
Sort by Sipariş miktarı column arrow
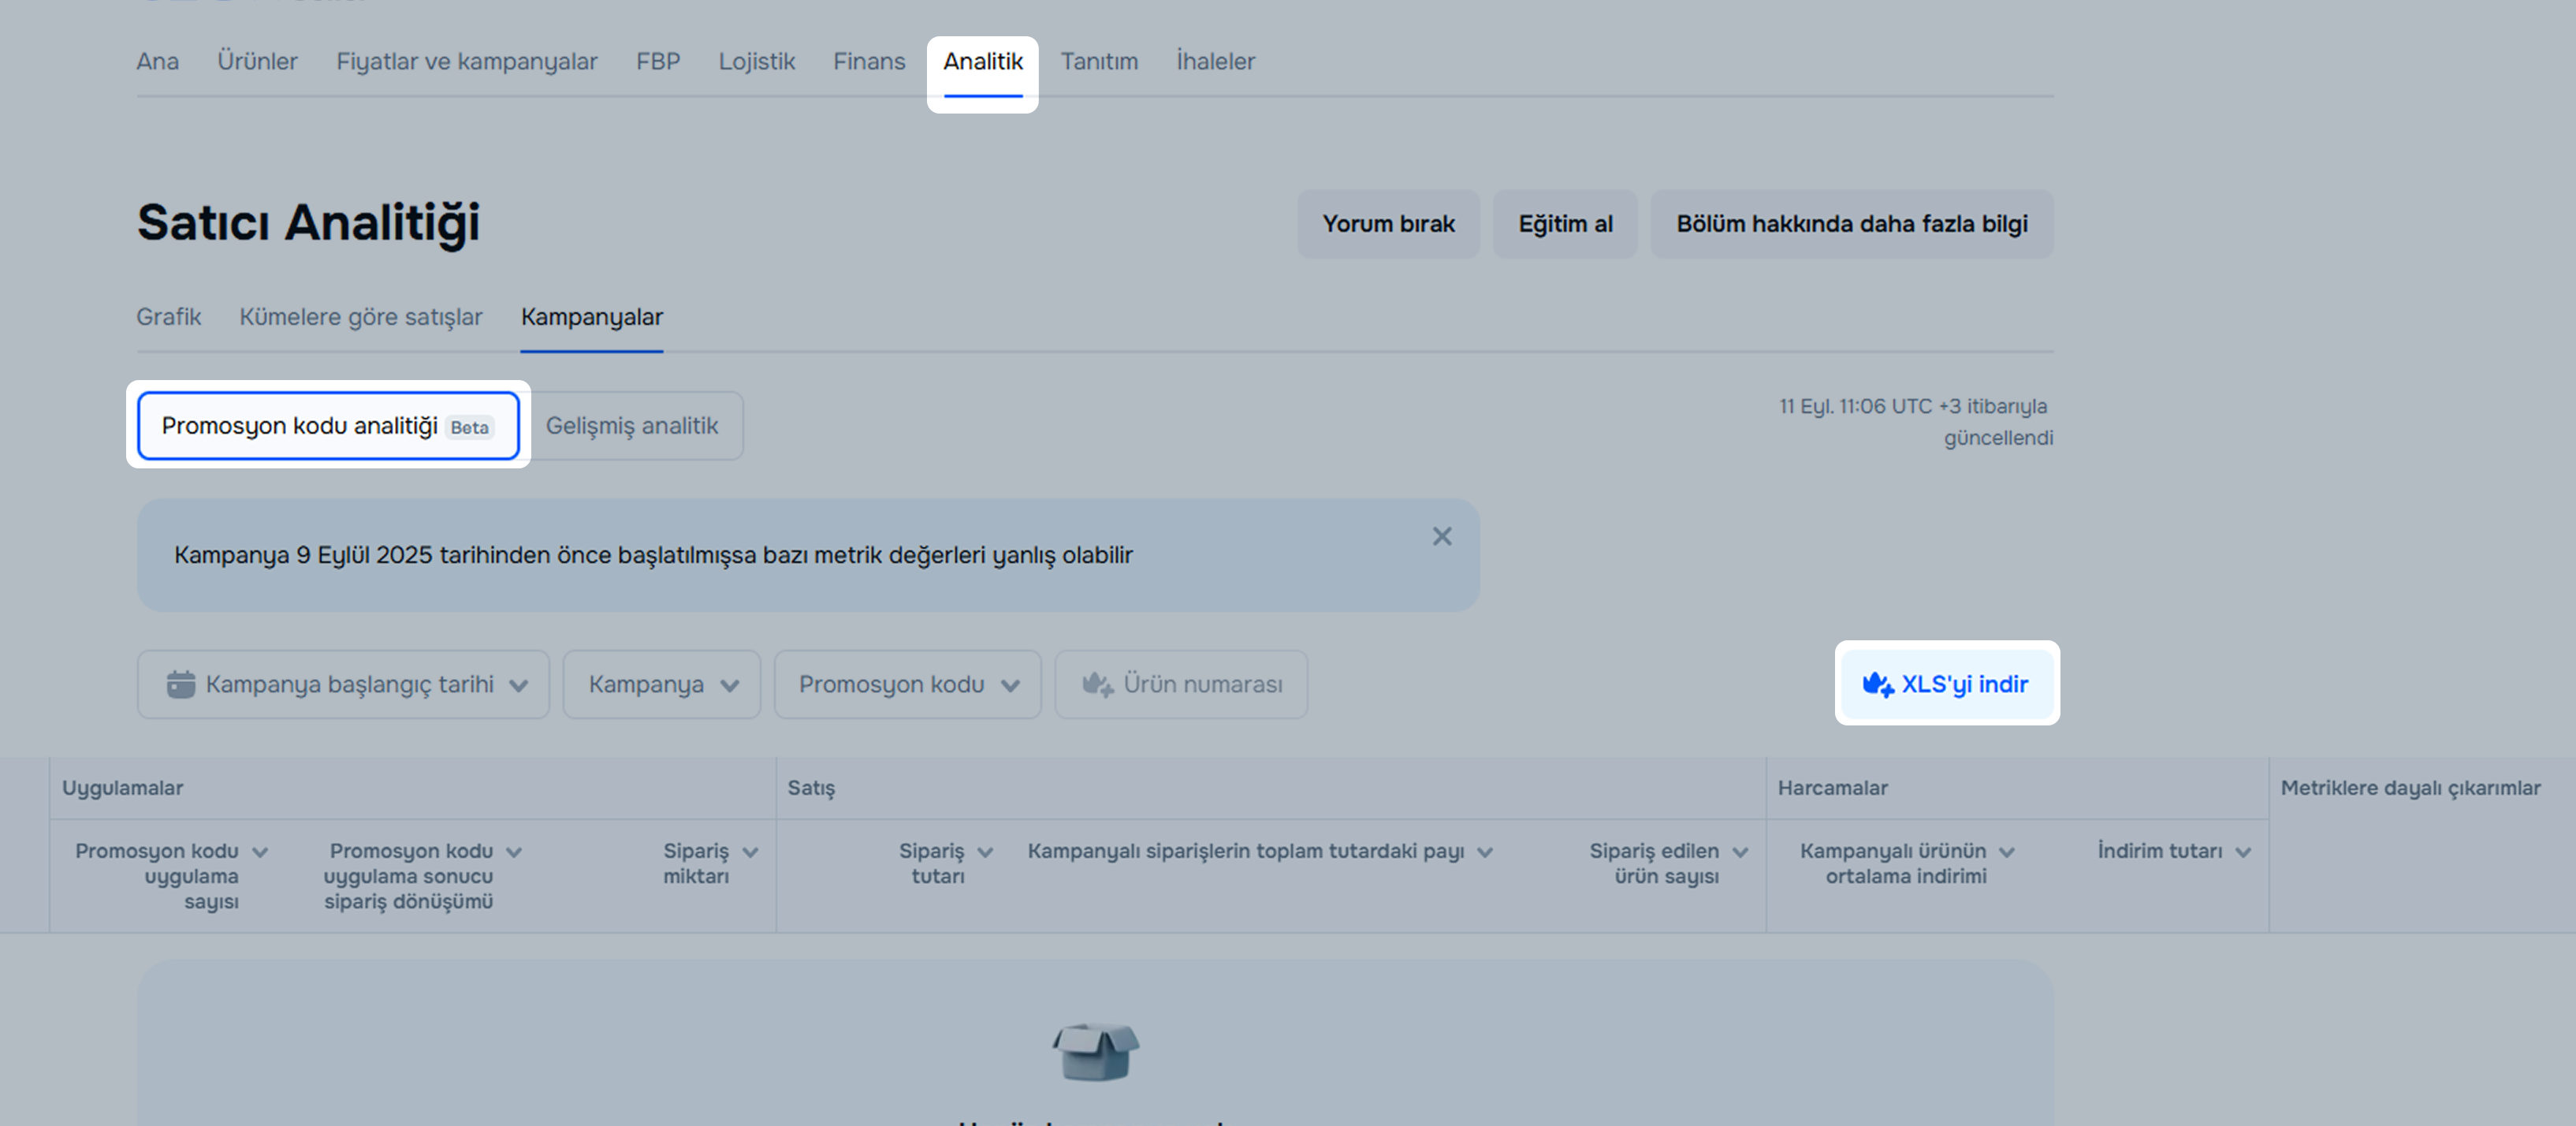pyautogui.click(x=750, y=852)
